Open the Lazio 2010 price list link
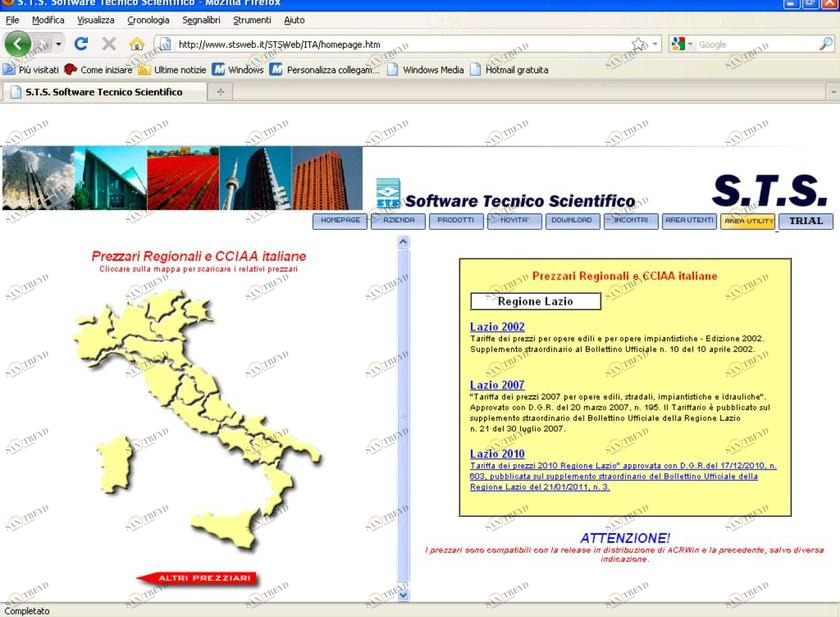 [x=497, y=454]
